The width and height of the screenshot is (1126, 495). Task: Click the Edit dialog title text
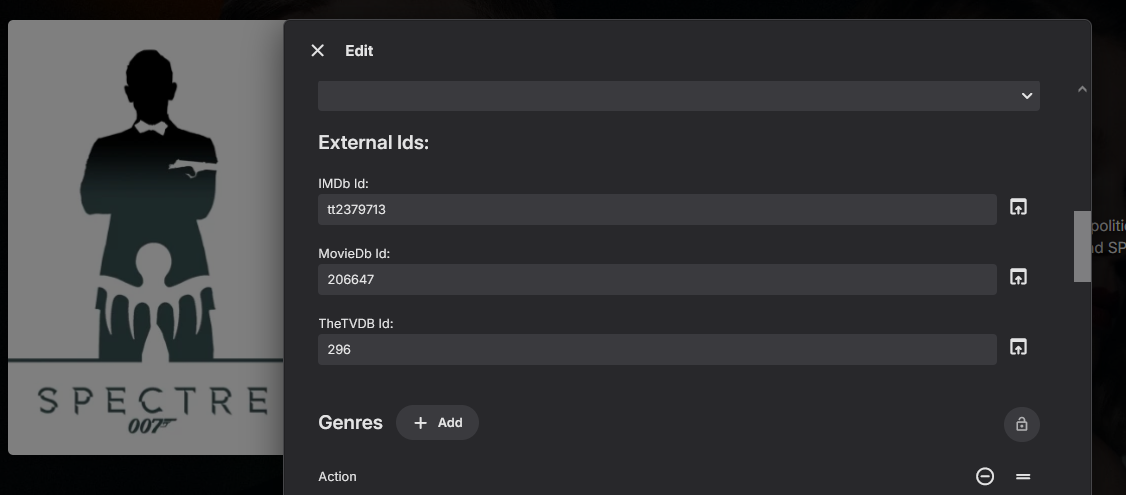359,51
